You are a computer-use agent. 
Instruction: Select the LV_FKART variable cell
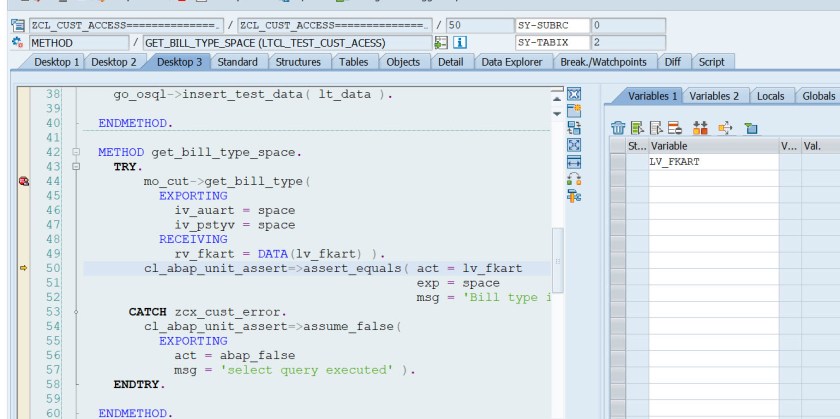(713, 161)
